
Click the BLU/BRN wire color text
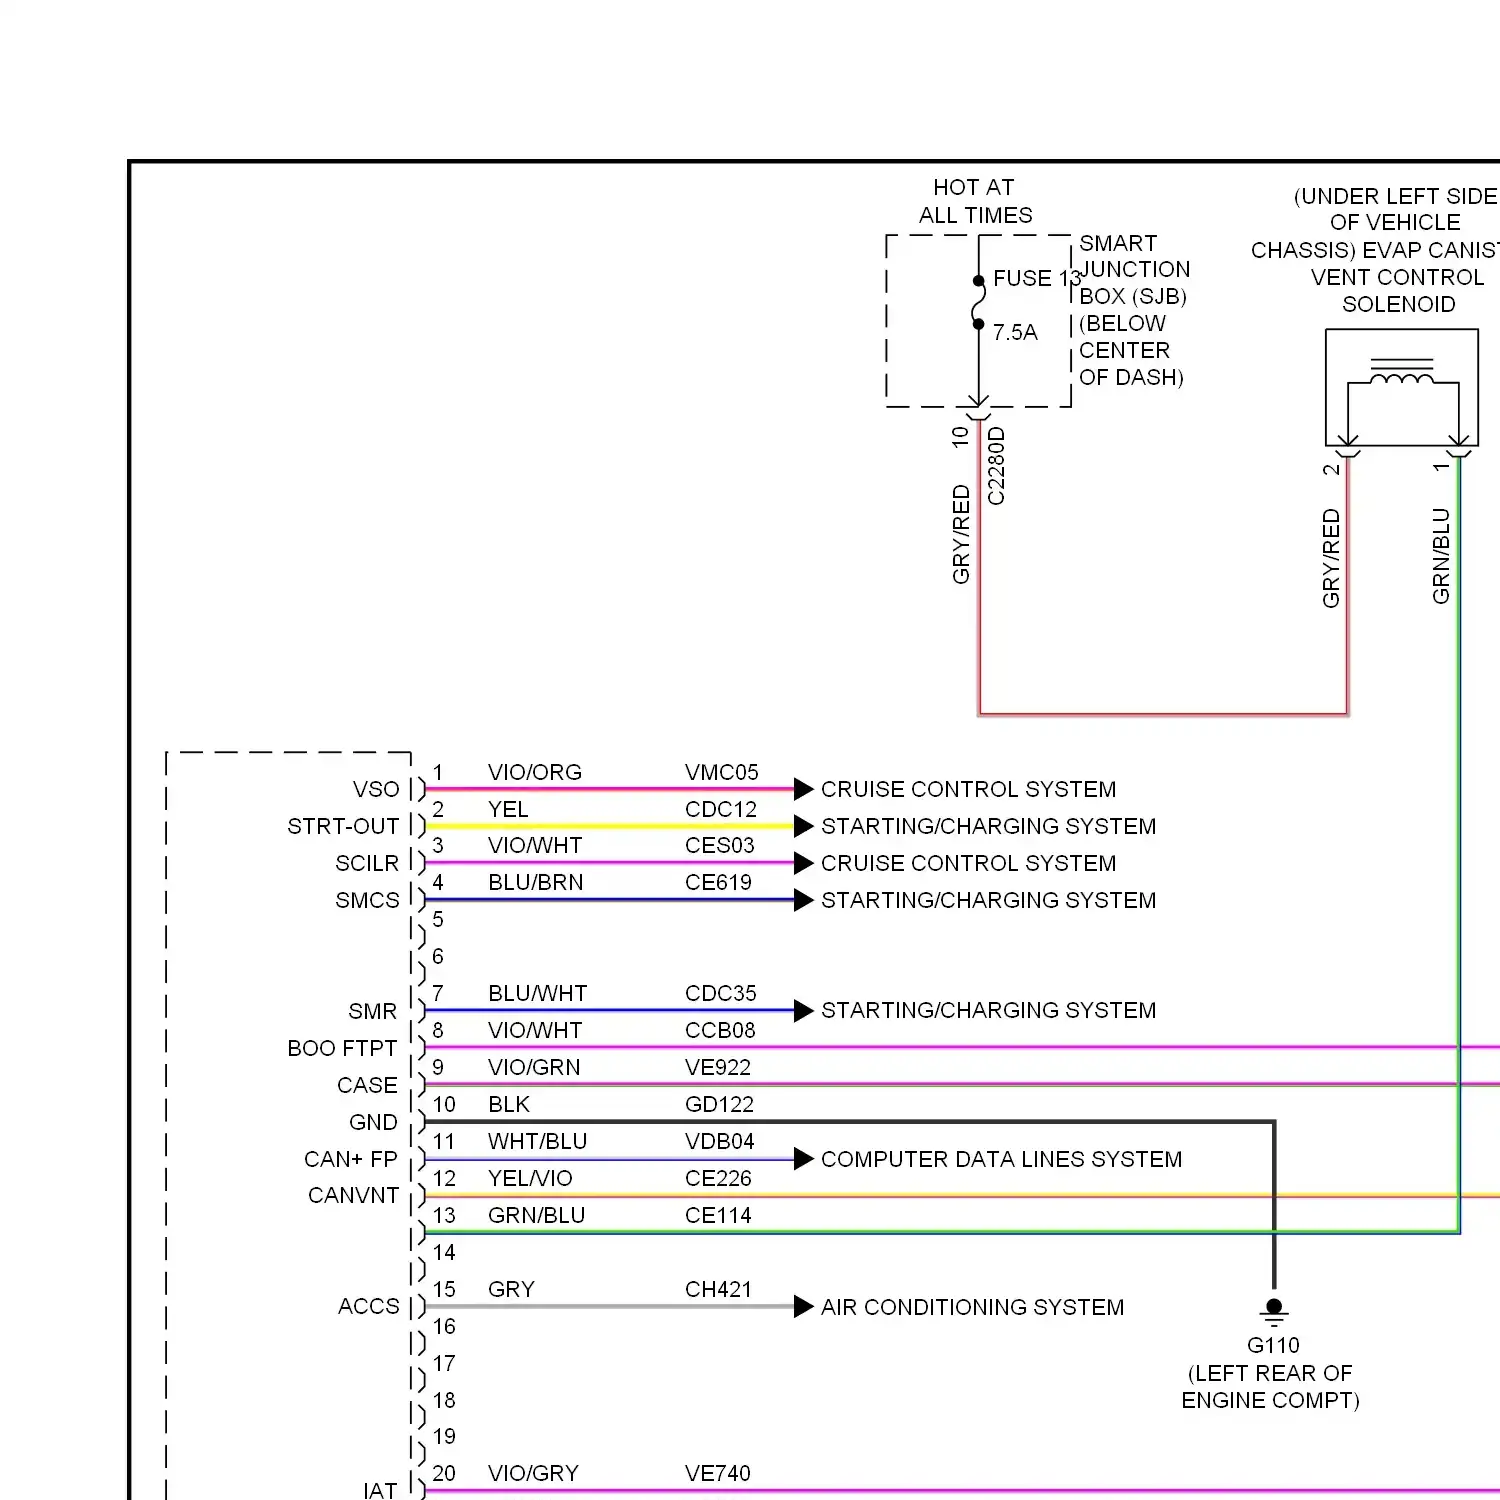click(x=536, y=882)
